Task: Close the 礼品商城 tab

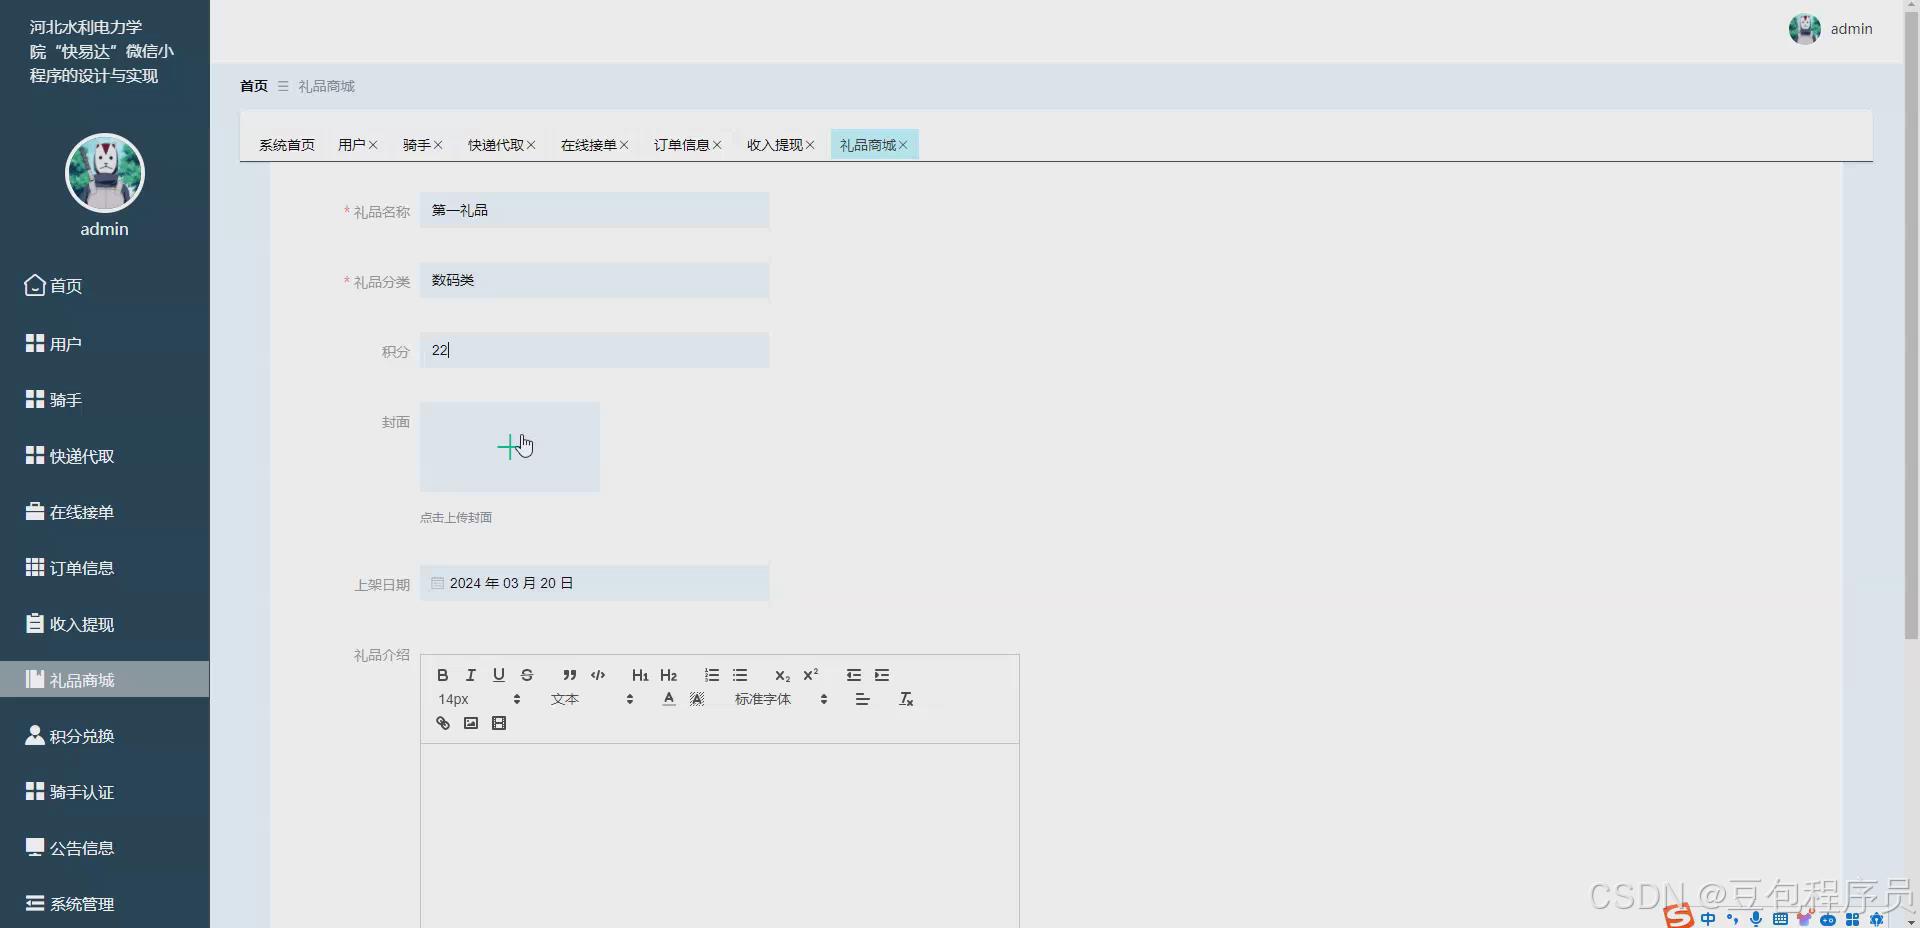Action: [903, 145]
